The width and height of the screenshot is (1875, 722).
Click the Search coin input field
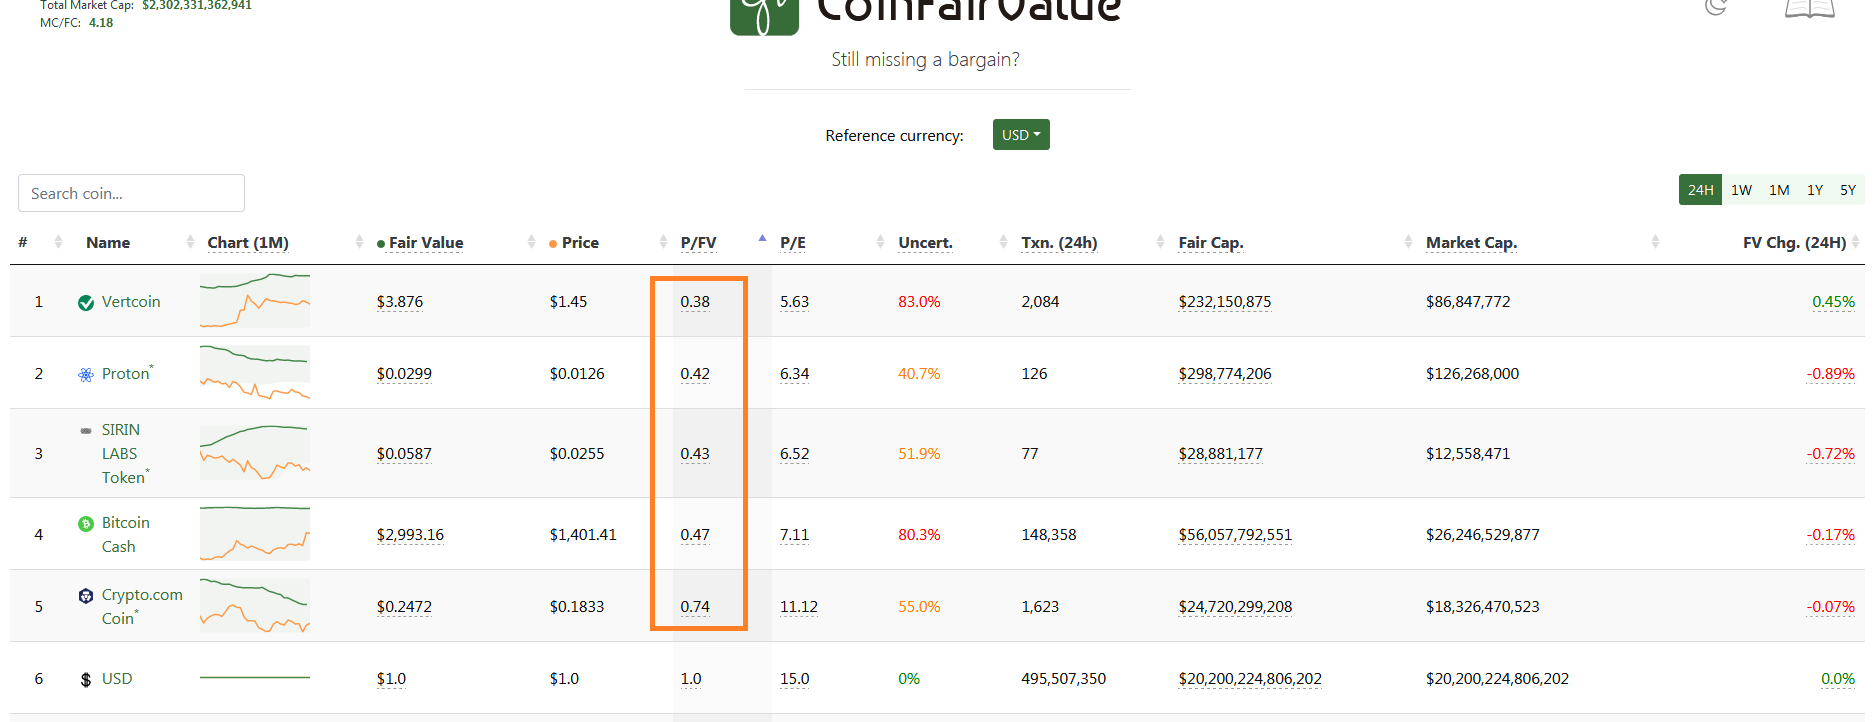(131, 193)
